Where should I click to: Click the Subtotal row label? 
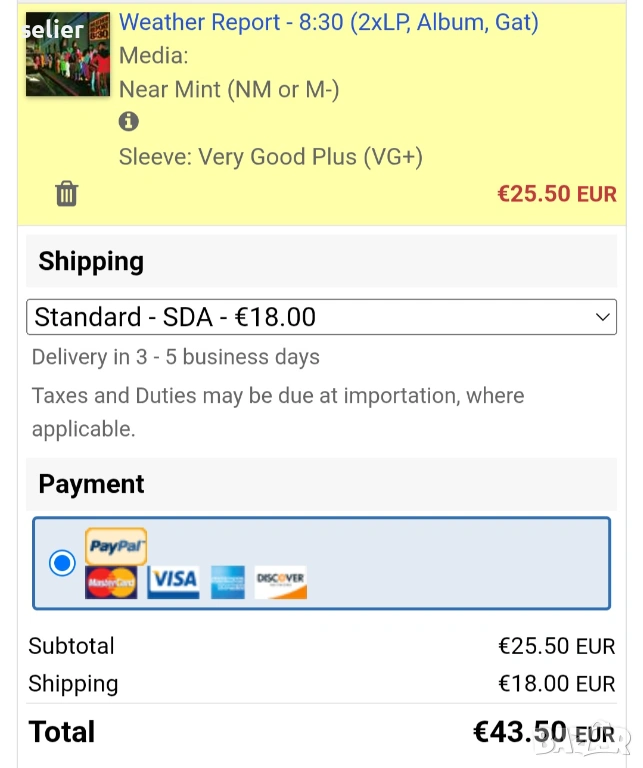(71, 646)
